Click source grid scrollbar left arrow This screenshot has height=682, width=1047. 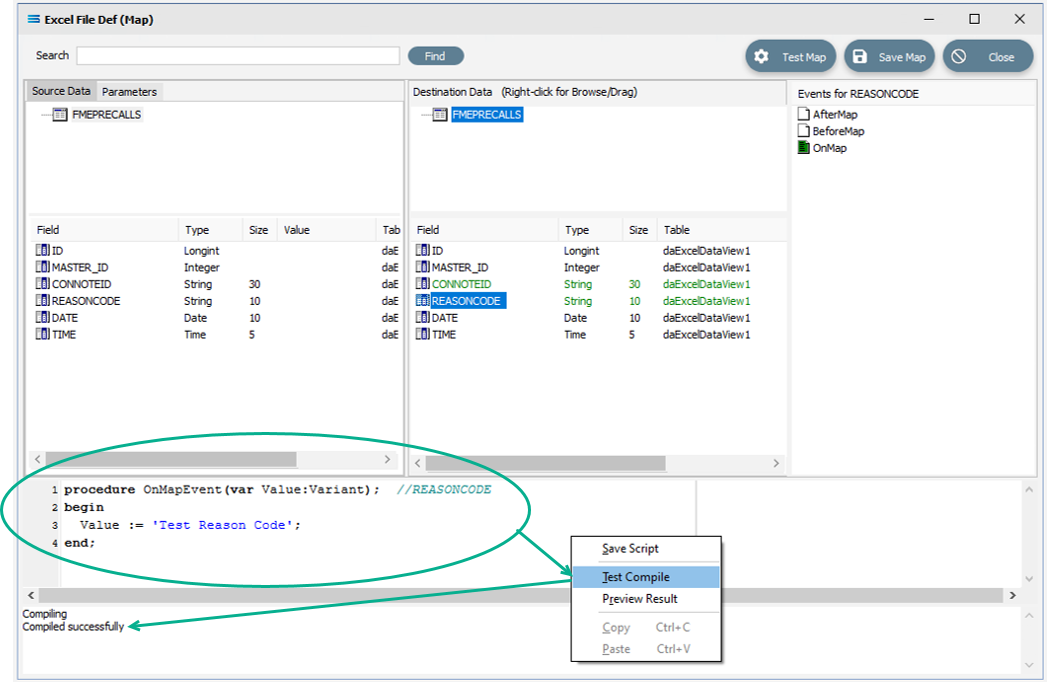pos(38,459)
